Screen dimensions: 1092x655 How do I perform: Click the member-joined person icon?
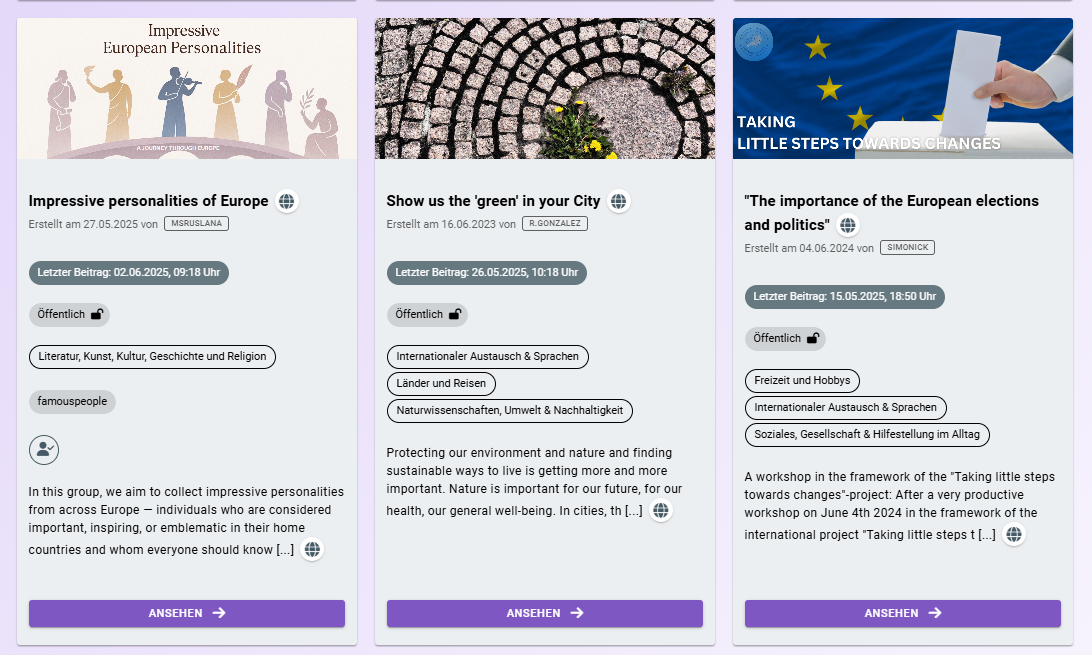coord(44,450)
